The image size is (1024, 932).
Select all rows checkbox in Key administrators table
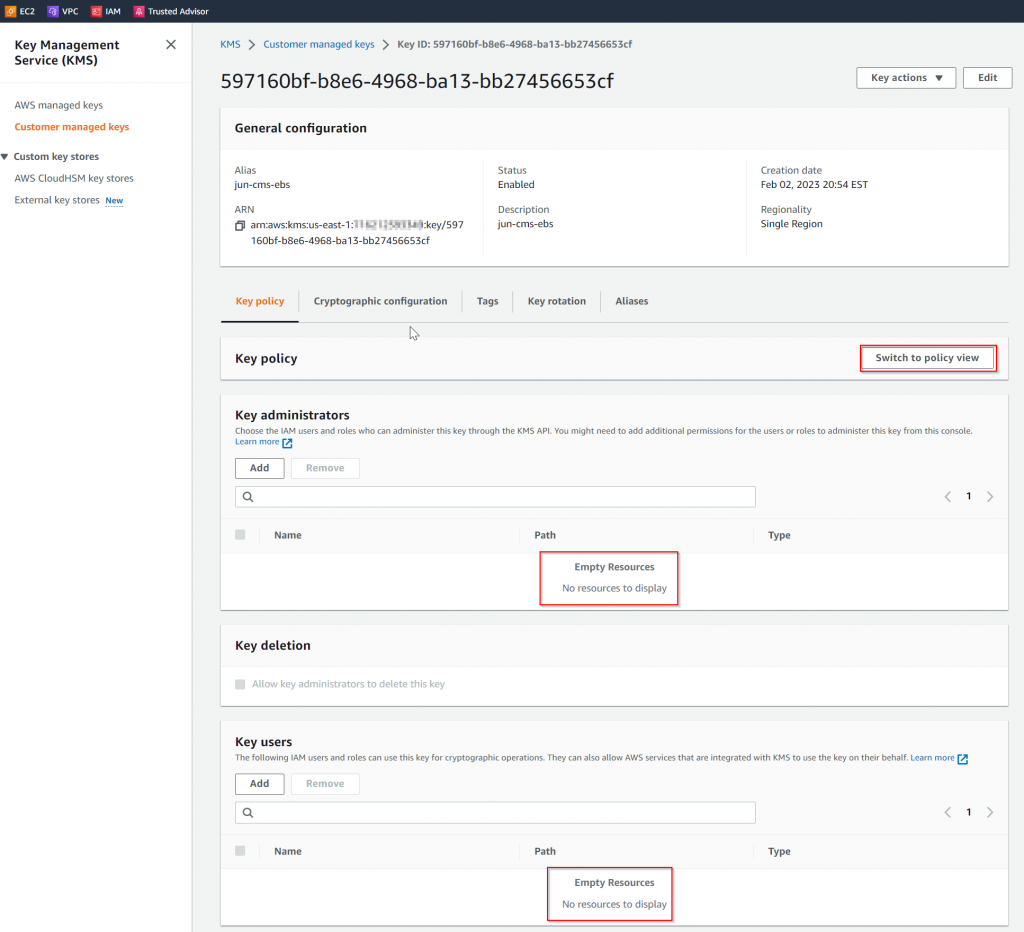[240, 534]
